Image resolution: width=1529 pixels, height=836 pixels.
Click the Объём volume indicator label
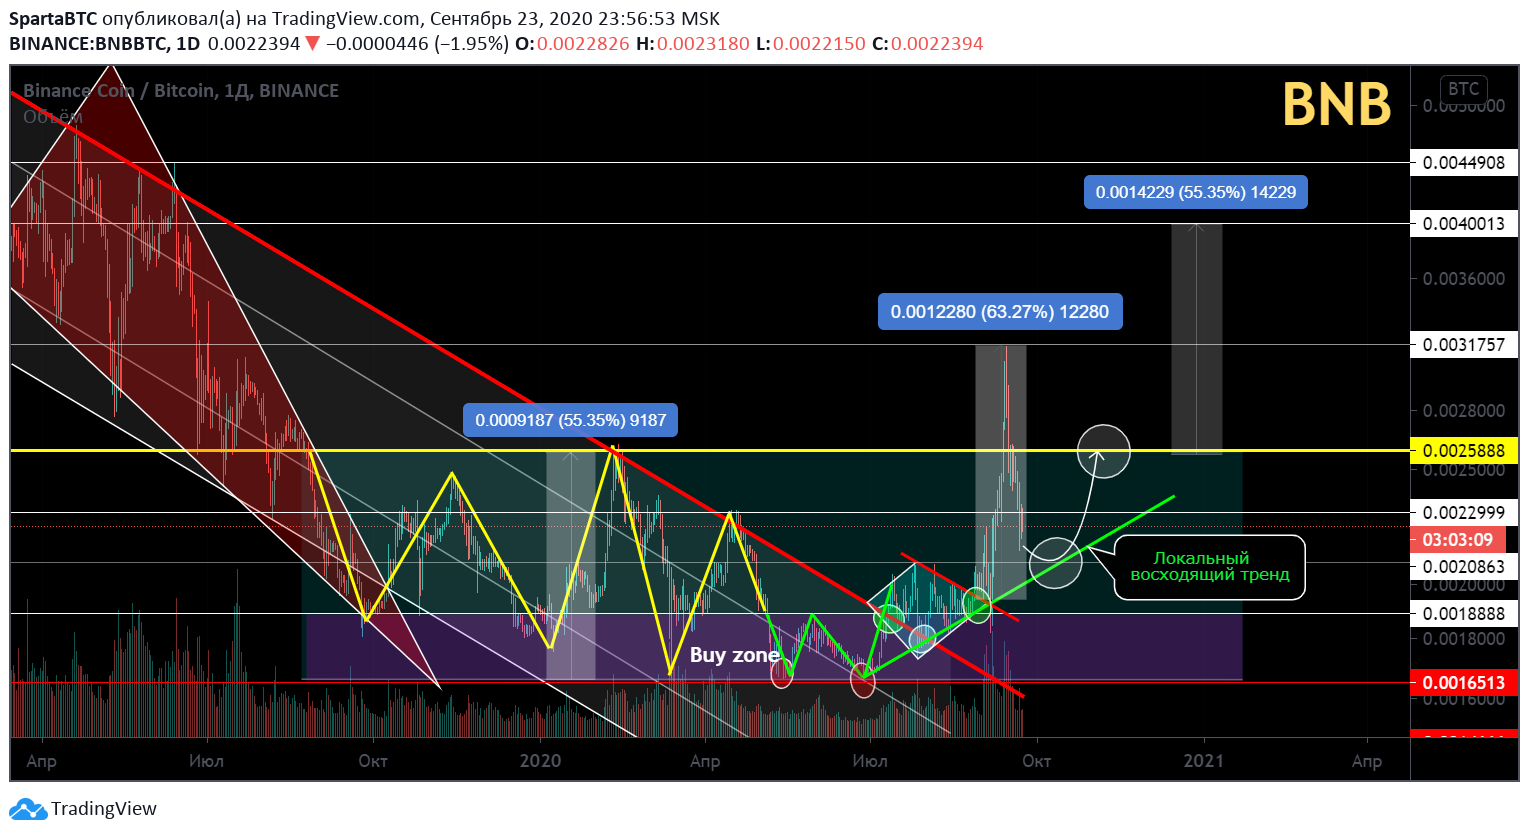click(x=53, y=117)
